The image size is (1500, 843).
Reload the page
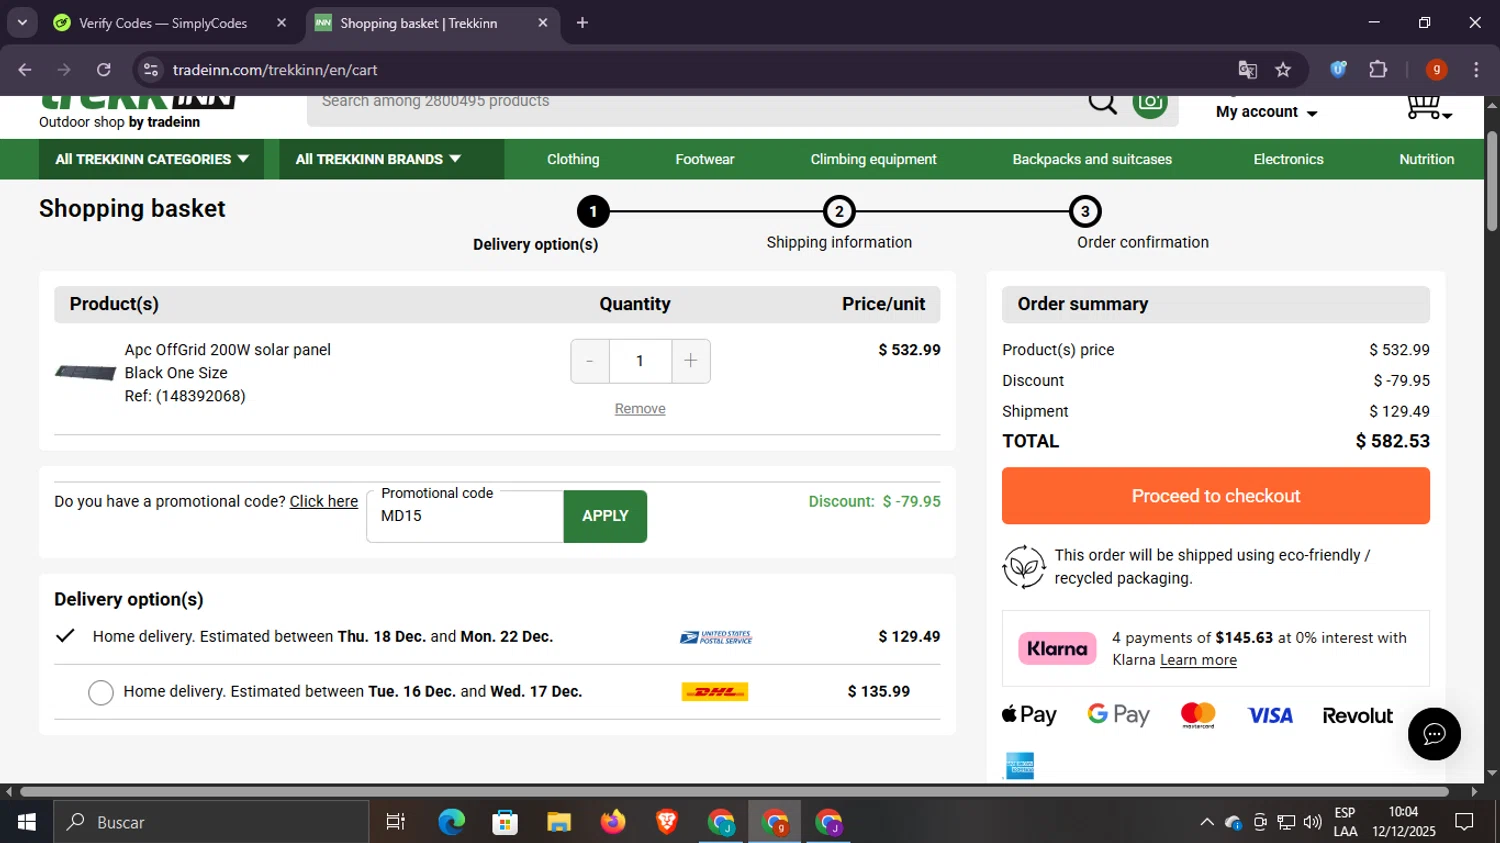pyautogui.click(x=104, y=70)
